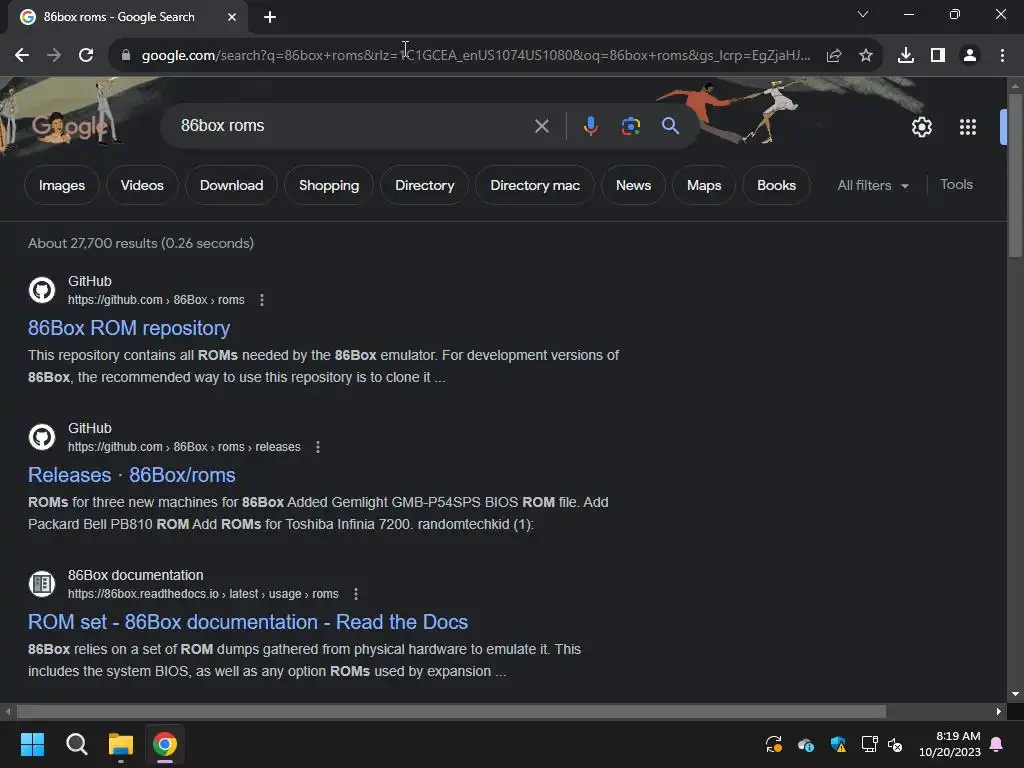Filter results by Images
Screen dimensions: 1024x768
(62, 185)
